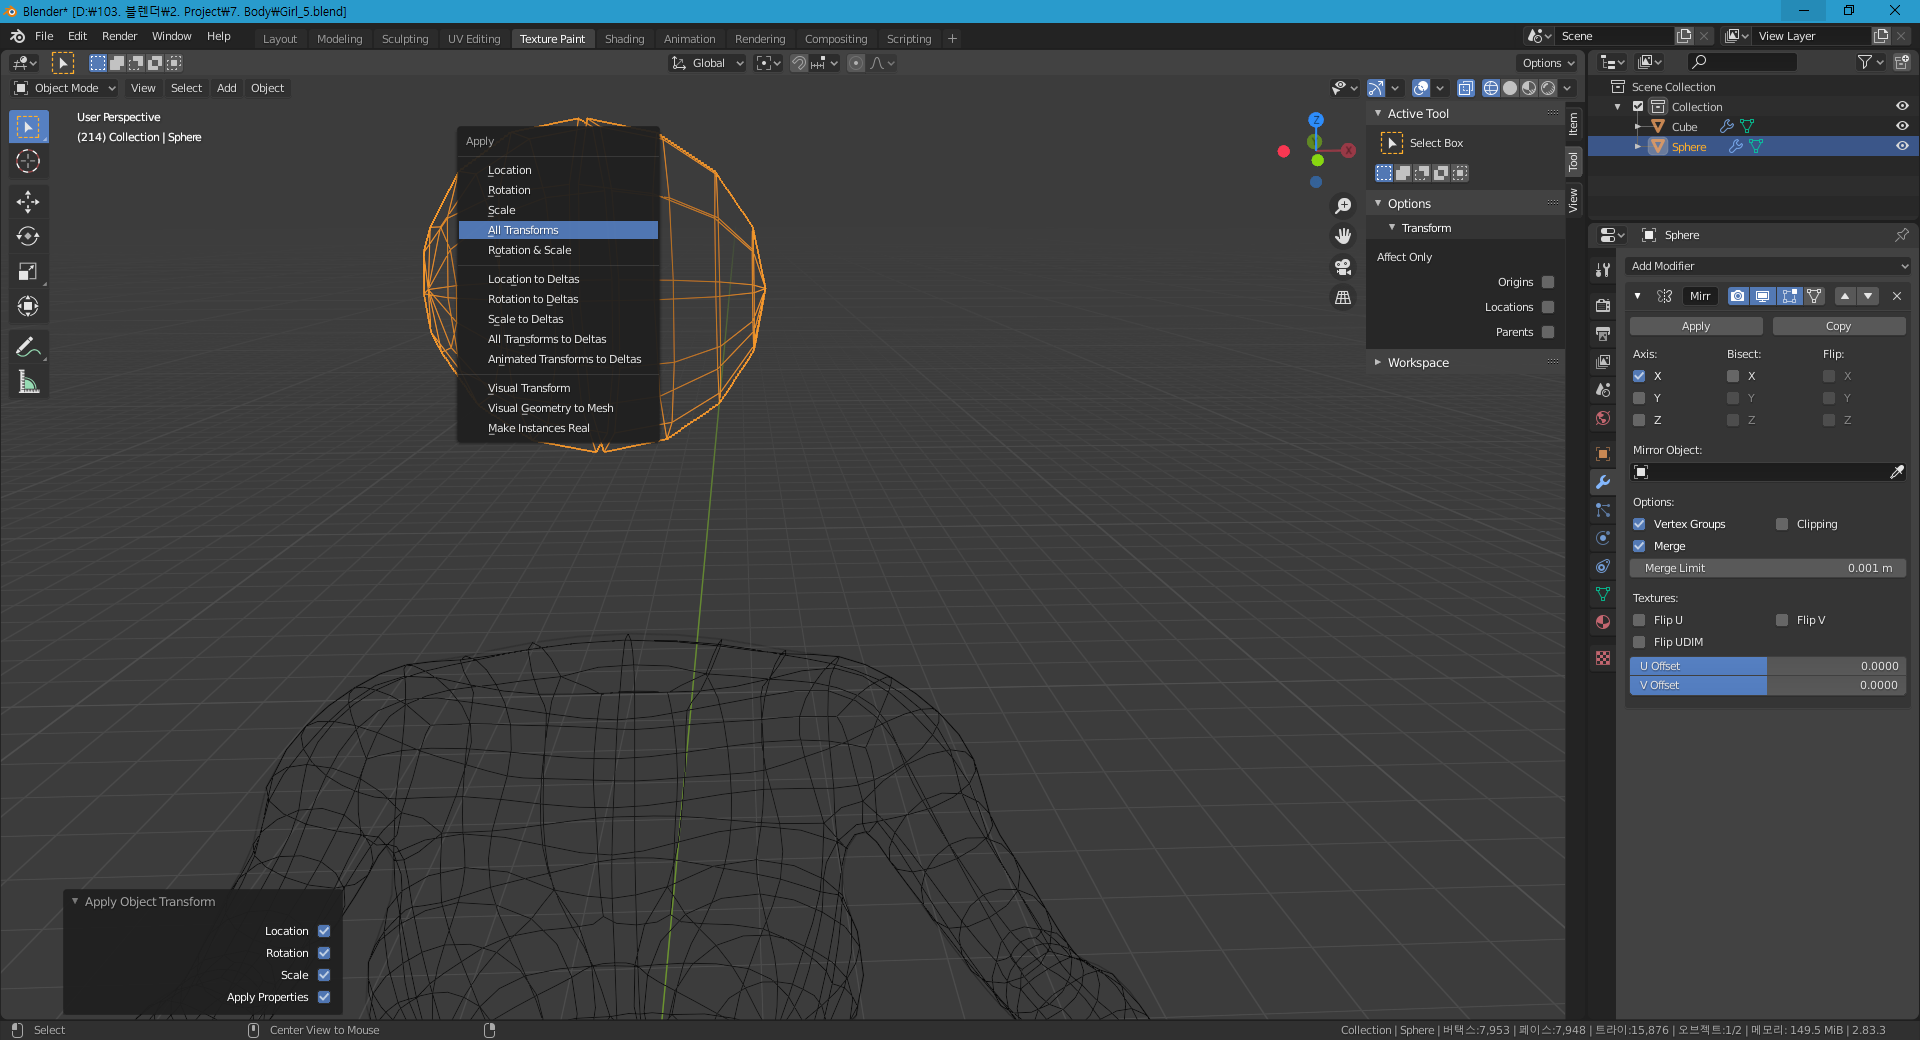1920x1040 pixels.
Task: Expand the Sphere item in outliner
Action: point(1638,146)
